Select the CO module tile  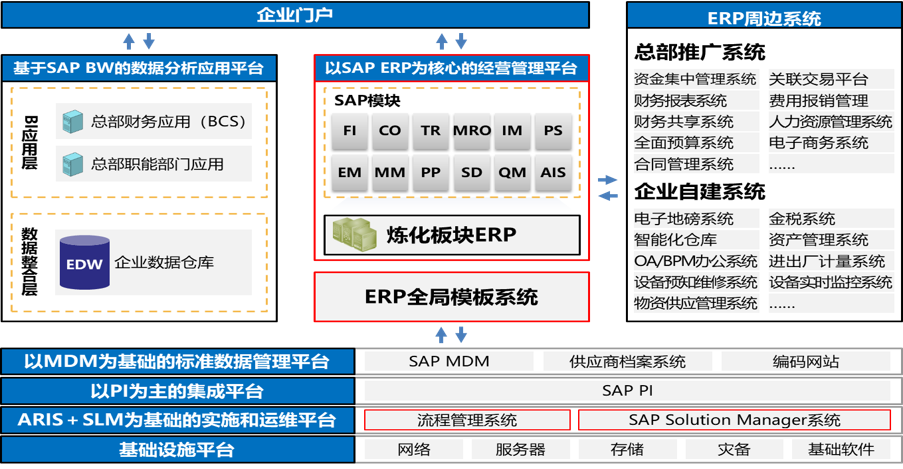[390, 130]
